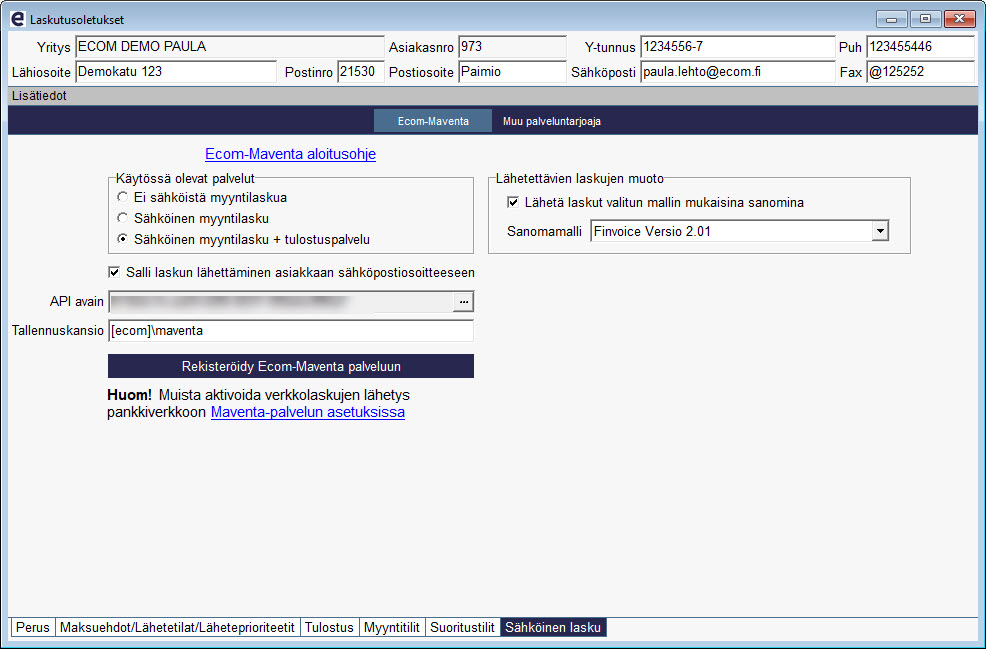Close the Laskutusoletukset window
This screenshot has height=649, width=986.
(x=960, y=19)
